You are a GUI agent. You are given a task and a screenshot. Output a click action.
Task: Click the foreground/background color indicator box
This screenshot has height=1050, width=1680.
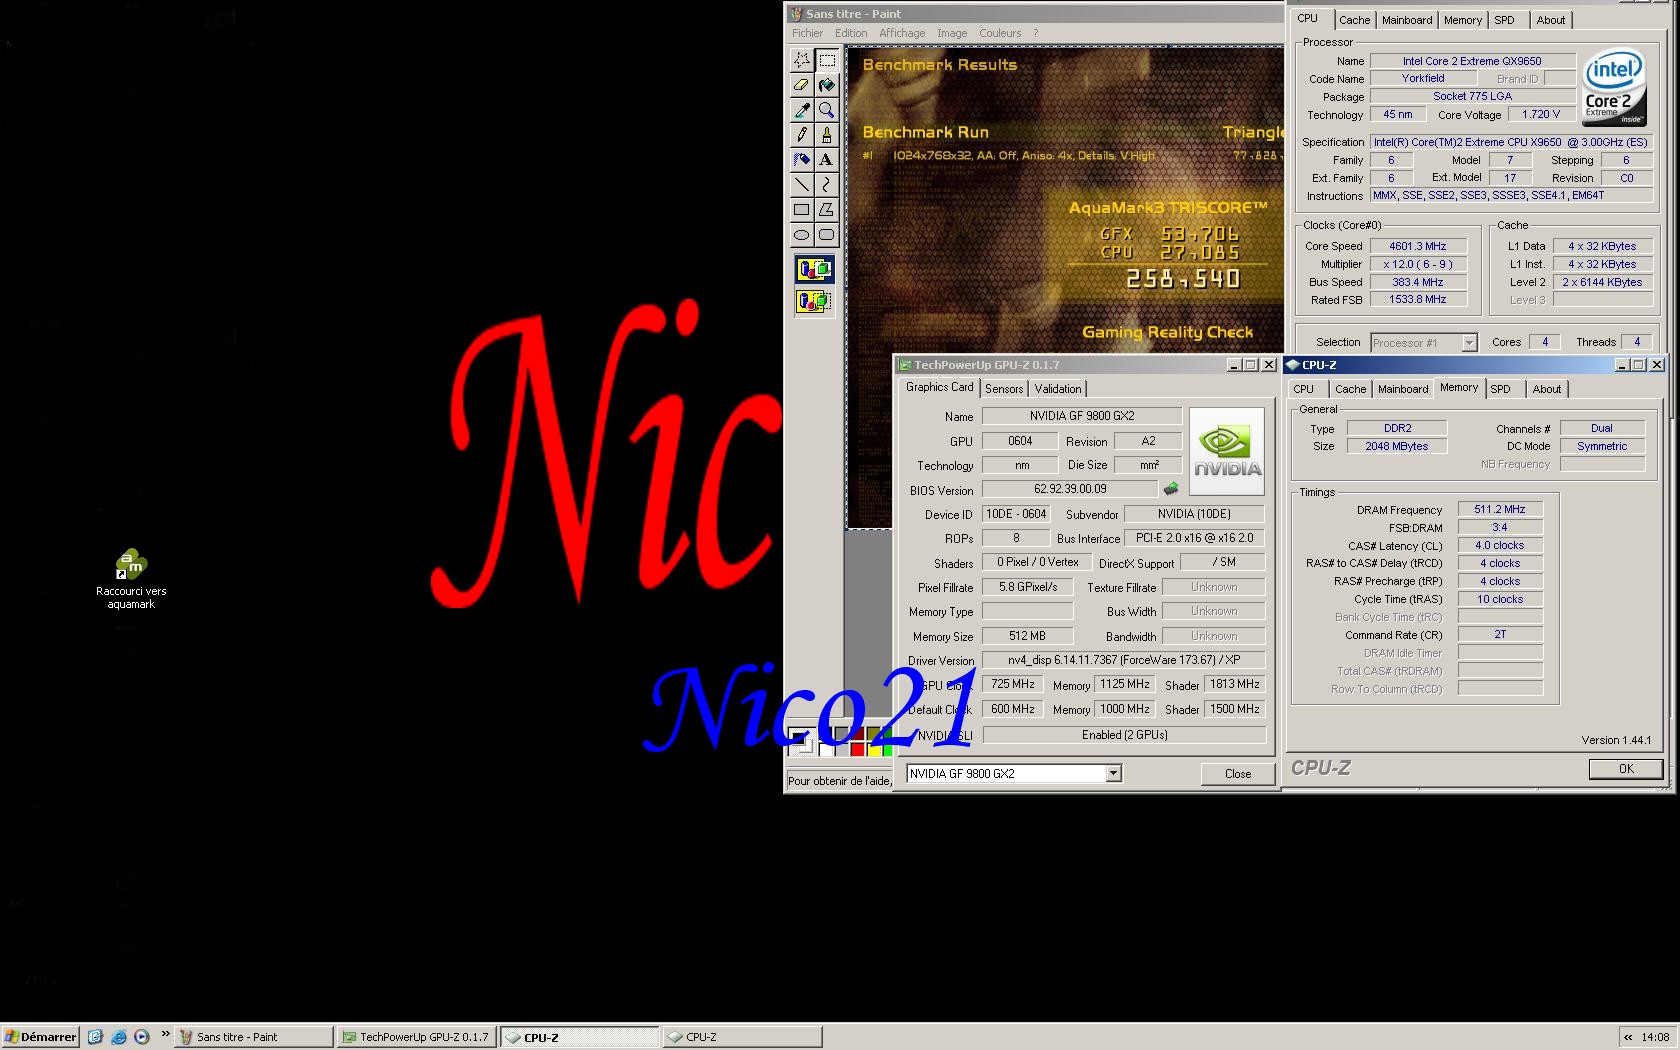802,742
